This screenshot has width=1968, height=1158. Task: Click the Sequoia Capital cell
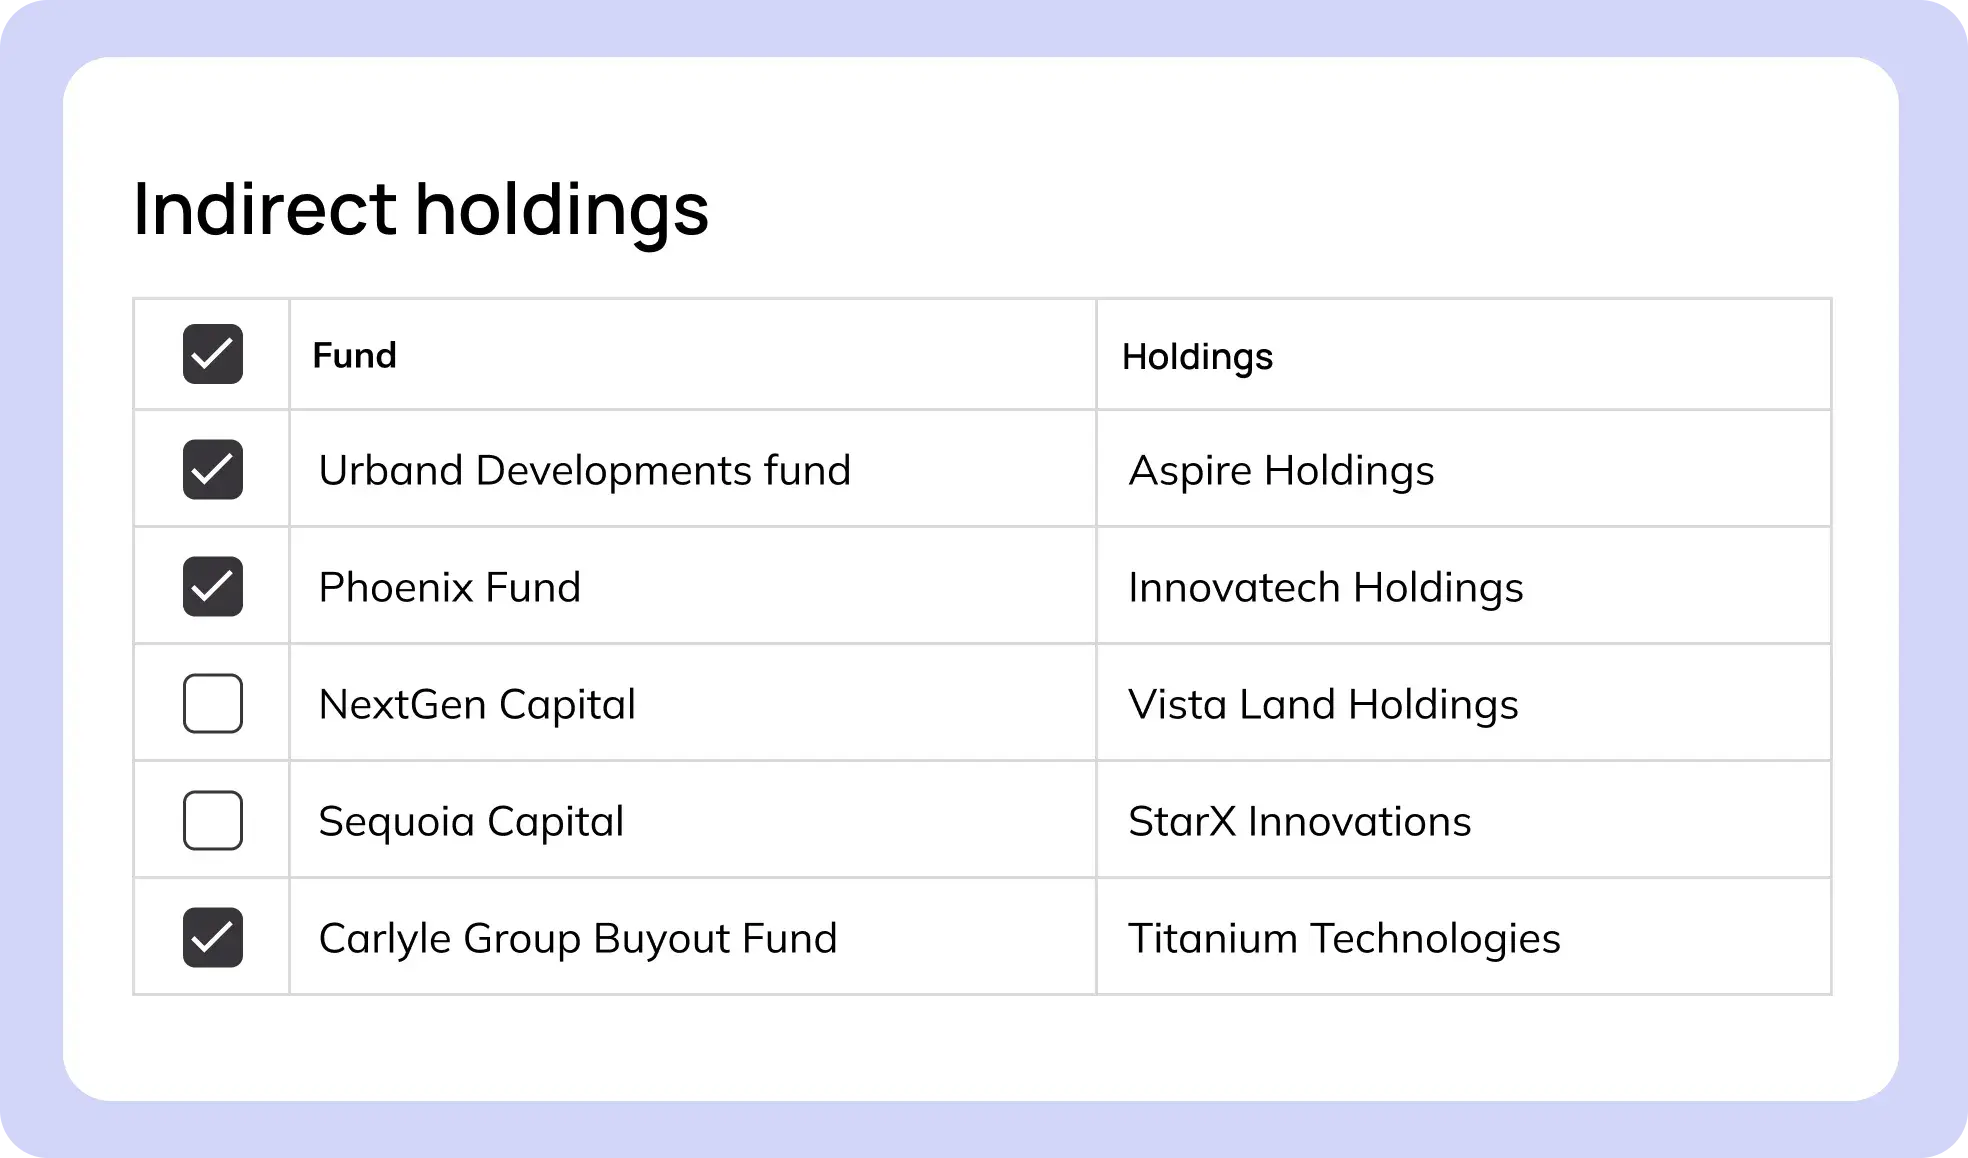click(471, 821)
